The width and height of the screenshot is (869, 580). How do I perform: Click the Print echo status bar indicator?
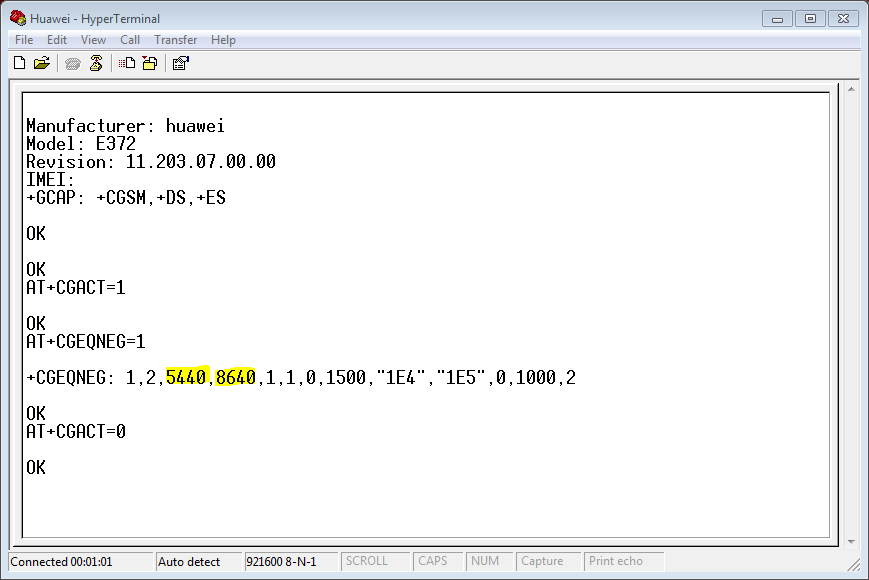[624, 561]
